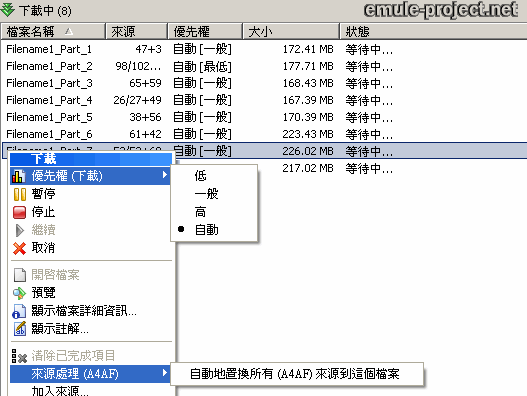
Task: Click the show comments pencil icon
Action: (x=19, y=329)
